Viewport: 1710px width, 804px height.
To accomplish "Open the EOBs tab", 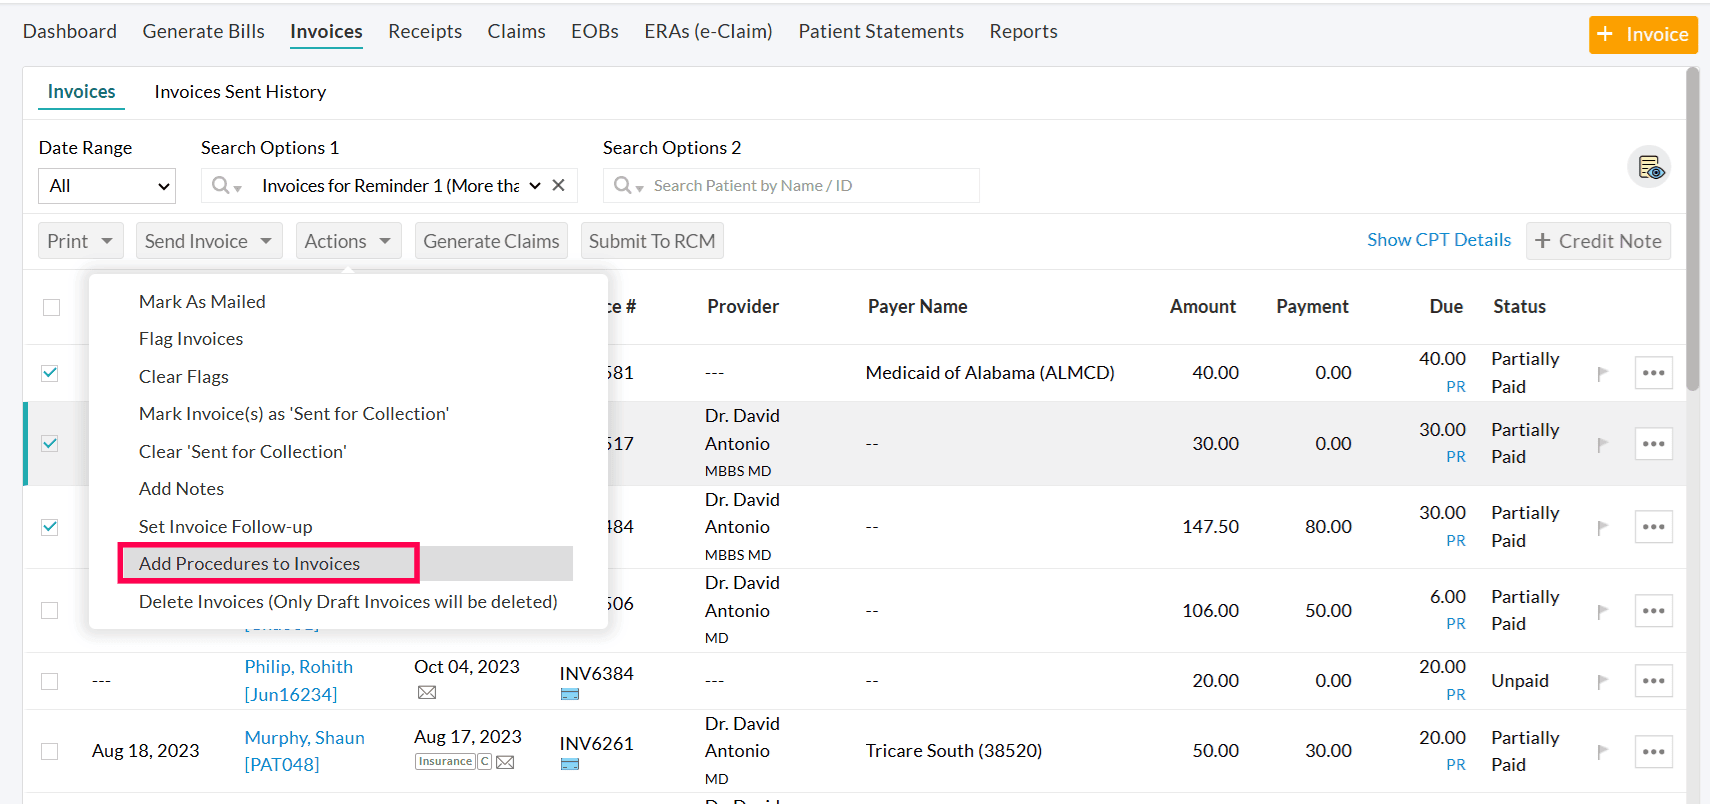I will 595,32.
